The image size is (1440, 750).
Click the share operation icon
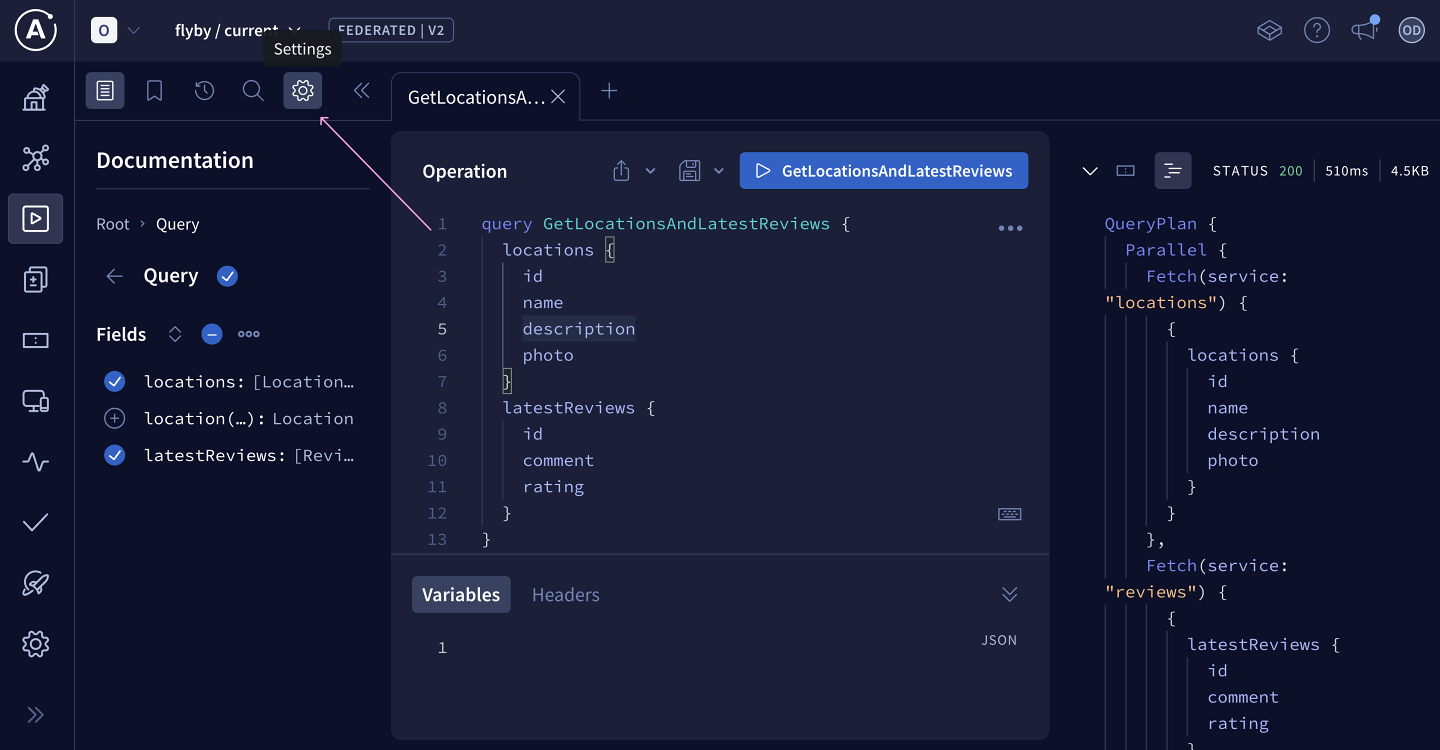pyautogui.click(x=621, y=171)
